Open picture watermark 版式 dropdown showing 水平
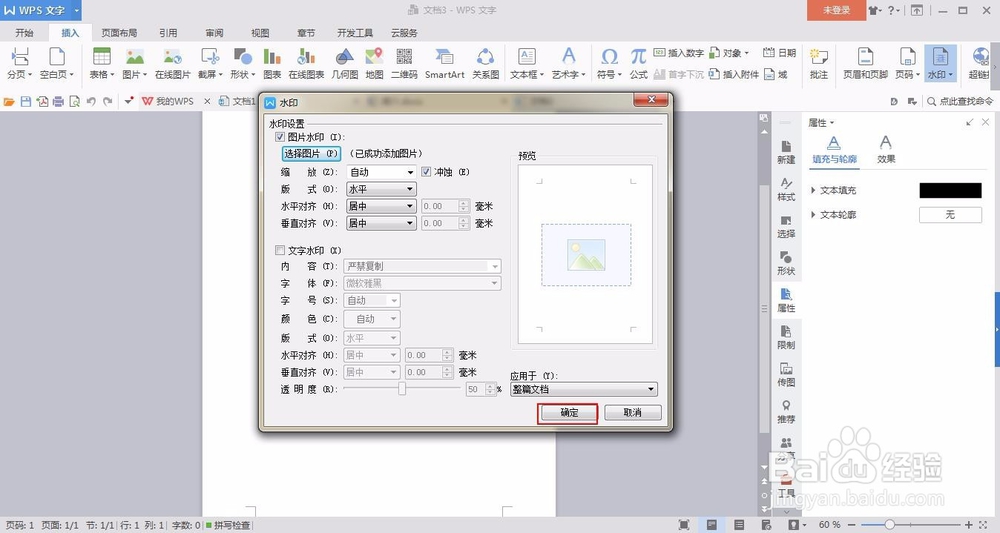 pos(381,189)
